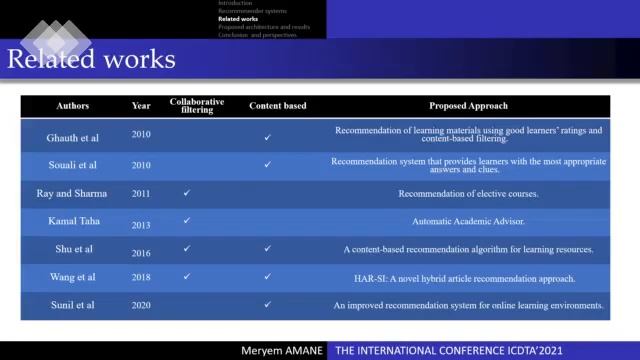The height and width of the screenshot is (360, 640).
Task: Click the 'HAR-SI: A novel hybrid' approach text
Action: [464, 279]
